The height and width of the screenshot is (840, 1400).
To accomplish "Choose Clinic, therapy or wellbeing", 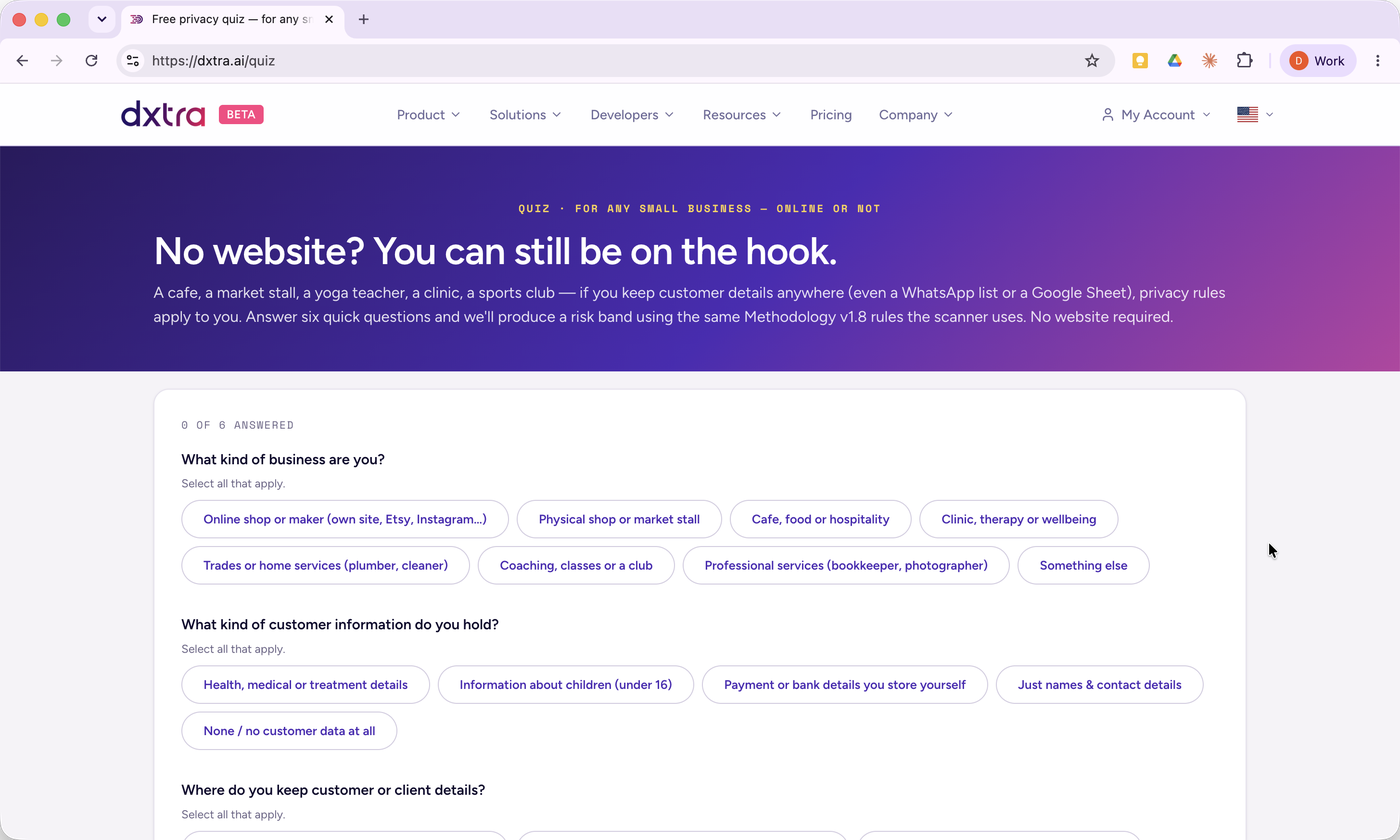I will click(1019, 519).
